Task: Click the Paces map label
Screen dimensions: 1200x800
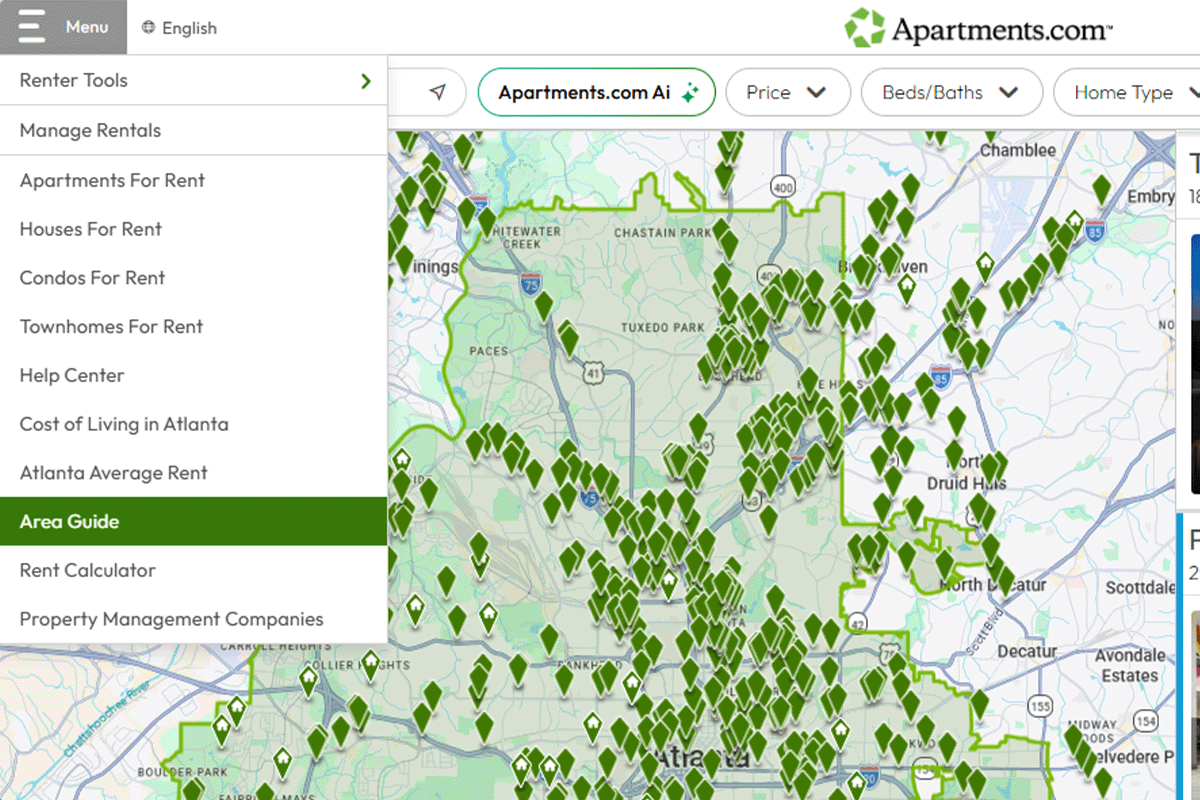Action: (489, 351)
